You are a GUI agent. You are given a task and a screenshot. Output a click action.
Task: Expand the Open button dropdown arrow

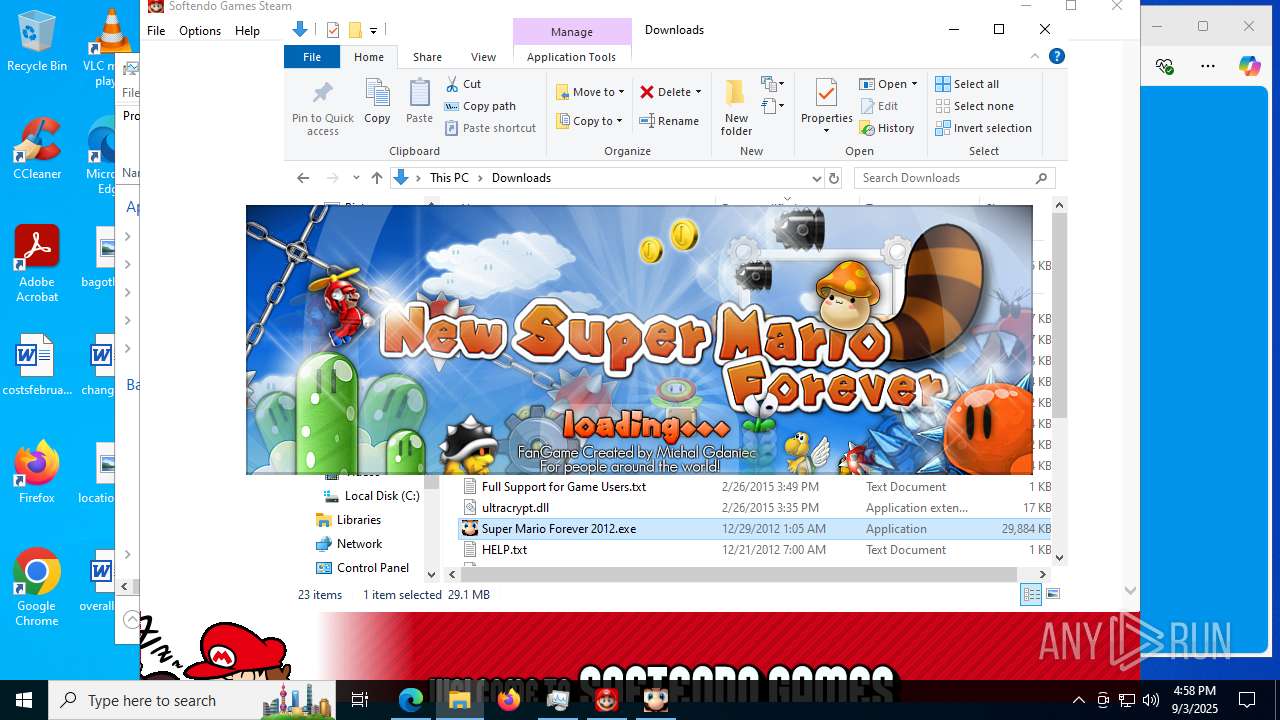tap(914, 84)
